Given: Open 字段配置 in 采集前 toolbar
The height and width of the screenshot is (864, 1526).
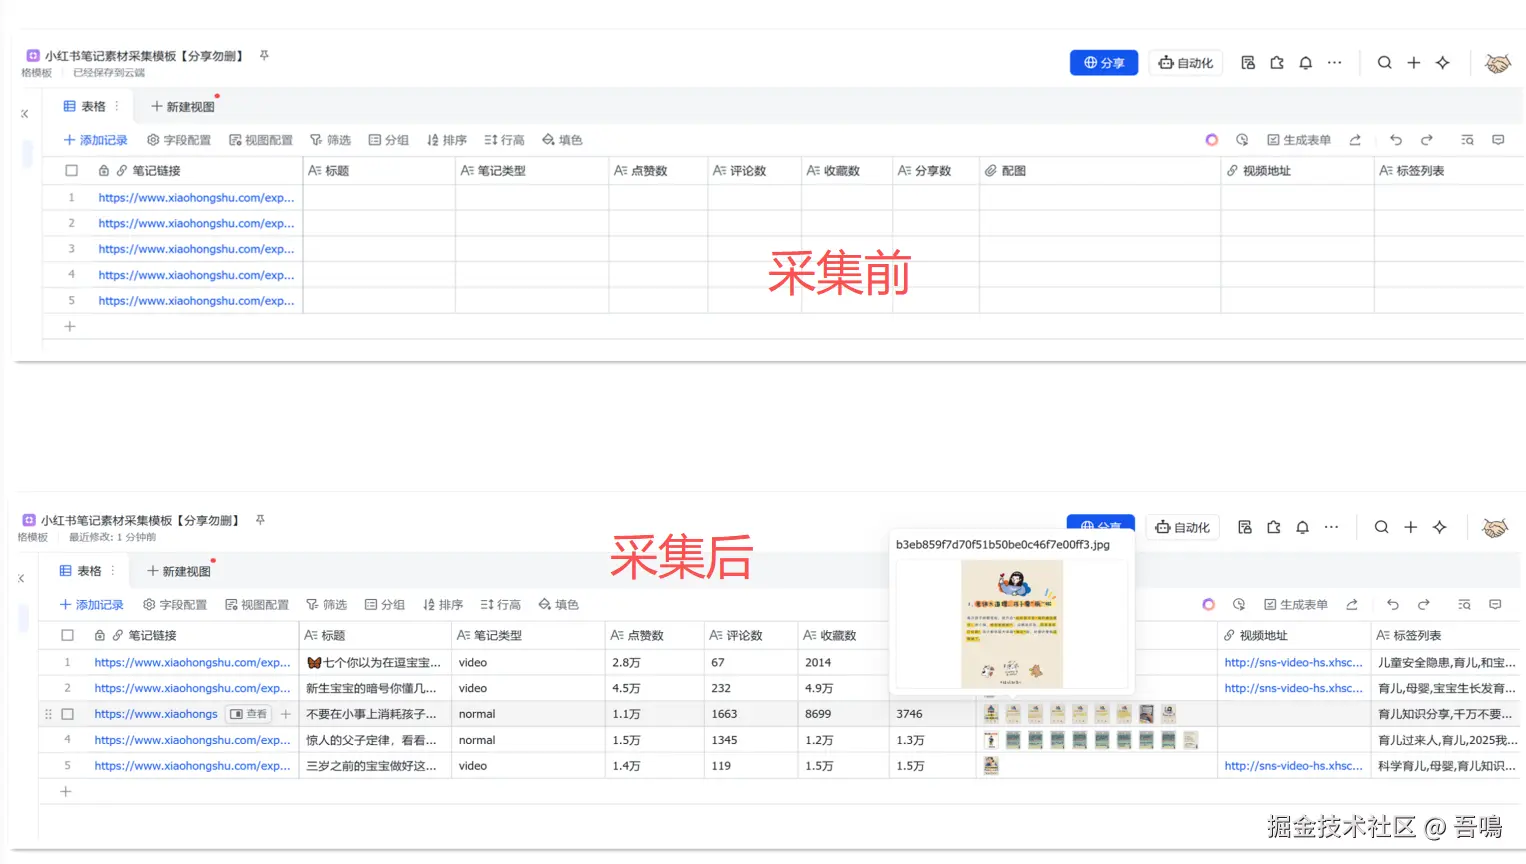Looking at the screenshot, I should pyautogui.click(x=179, y=140).
